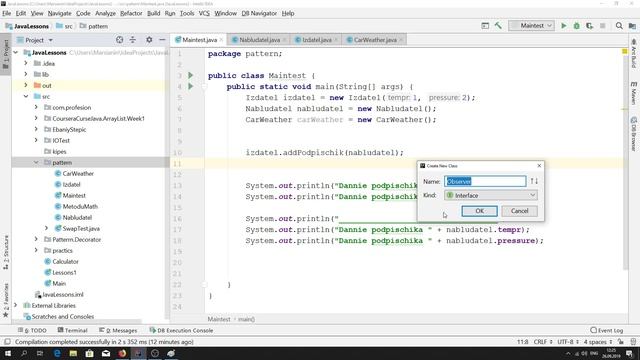This screenshot has width=640, height=360.
Task: Collapse the pattern folder
Action: pyautogui.click(x=36, y=162)
